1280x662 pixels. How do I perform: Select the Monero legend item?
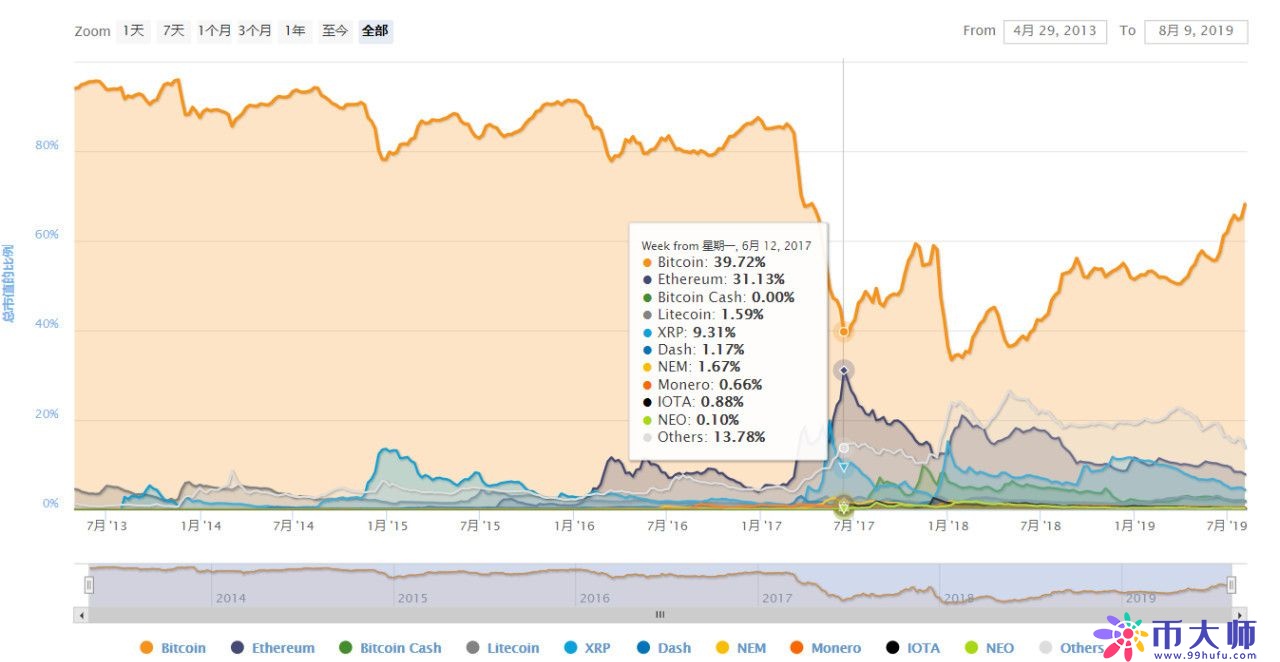tap(826, 647)
